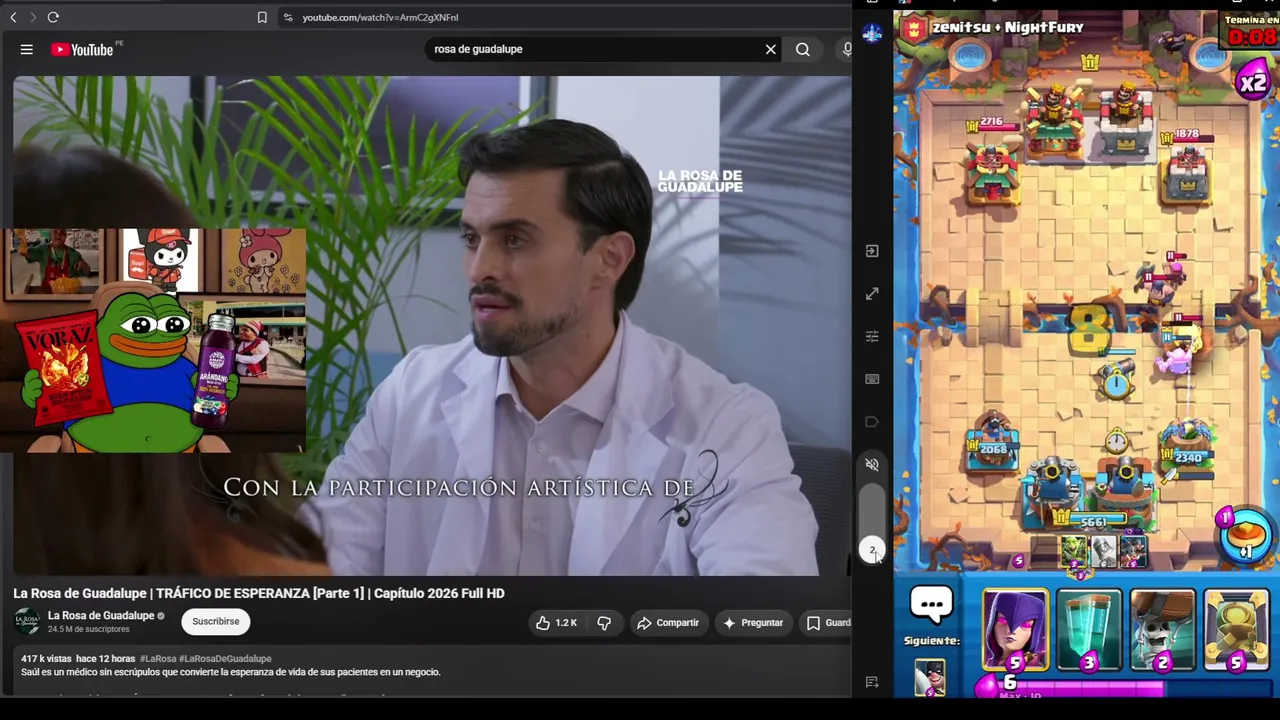This screenshot has width=1280, height=720.
Task: Click the emulator sidebar exit-arrow icon
Action: tap(872, 251)
